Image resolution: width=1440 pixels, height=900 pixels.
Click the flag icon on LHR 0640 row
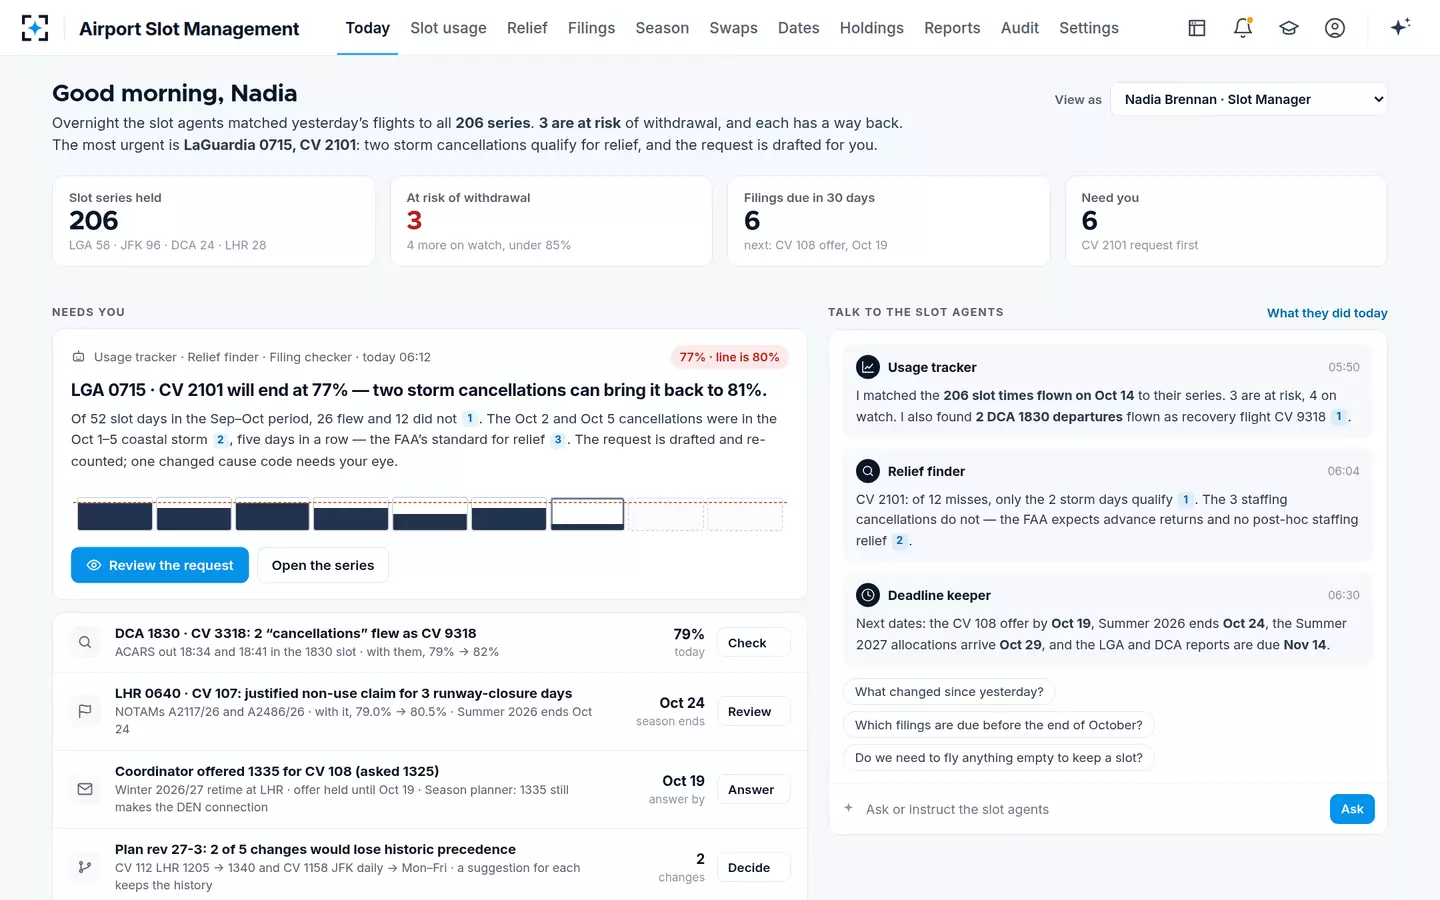85,711
